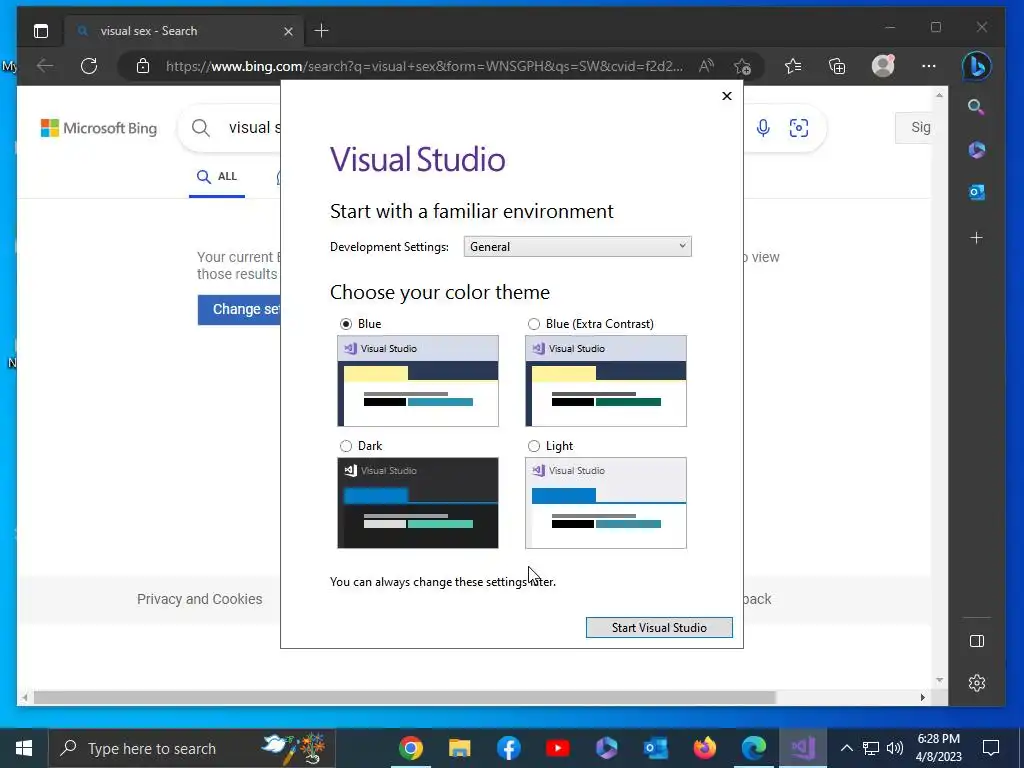
Task: Click the Blue Extra Contrast preview thumbnail
Action: click(606, 381)
